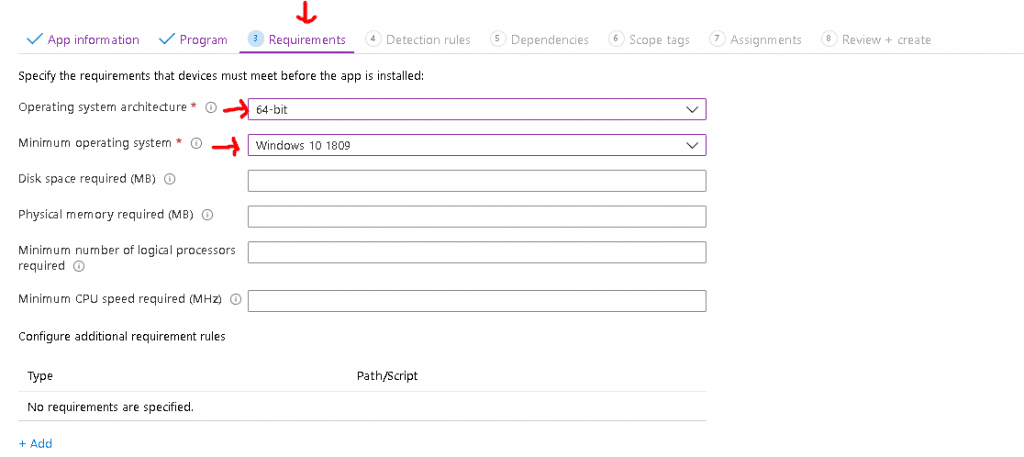Click the Path/Script column header
The image size is (1024, 457).
(387, 376)
